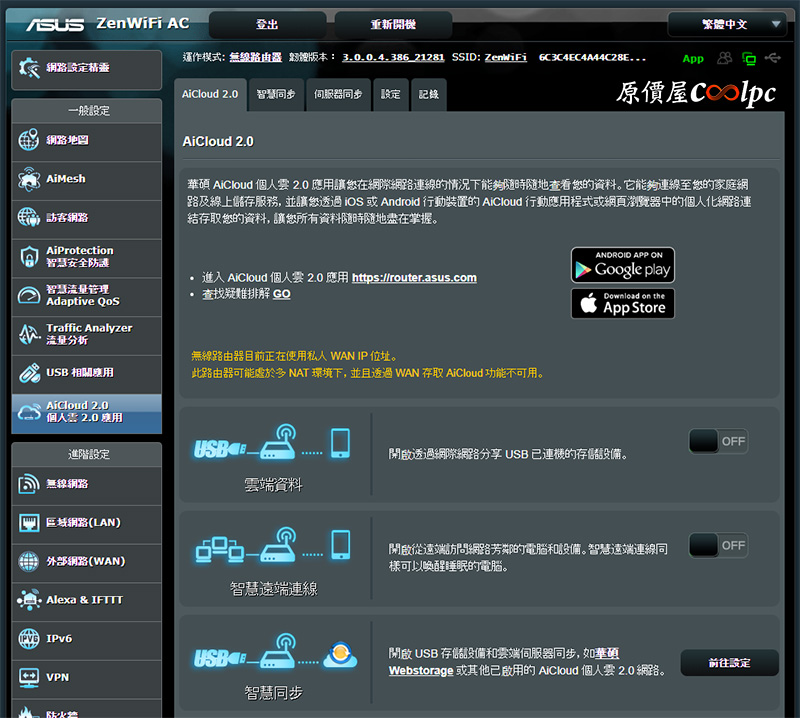Open the https://router.asus.com link
This screenshot has width=800, height=718.
pos(414,278)
